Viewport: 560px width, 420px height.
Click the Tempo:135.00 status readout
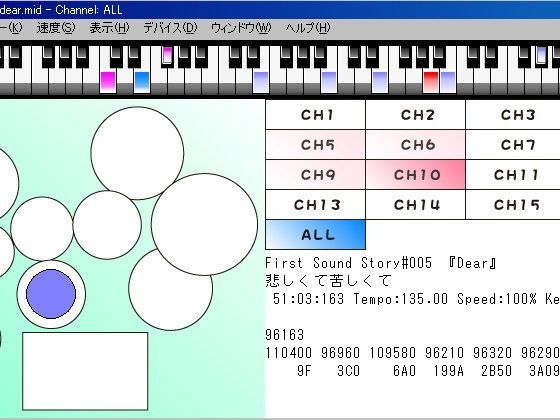tap(400, 299)
